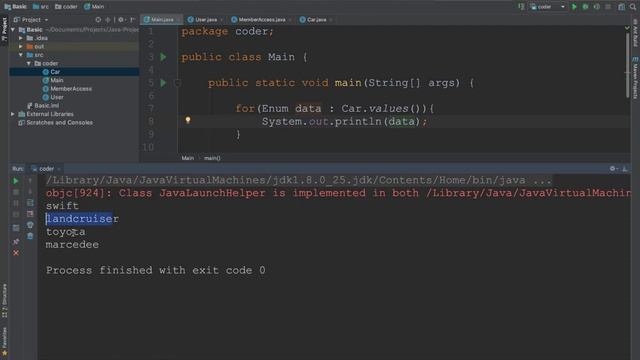Expand the .idea folder
The image size is (640, 360).
[21, 38]
